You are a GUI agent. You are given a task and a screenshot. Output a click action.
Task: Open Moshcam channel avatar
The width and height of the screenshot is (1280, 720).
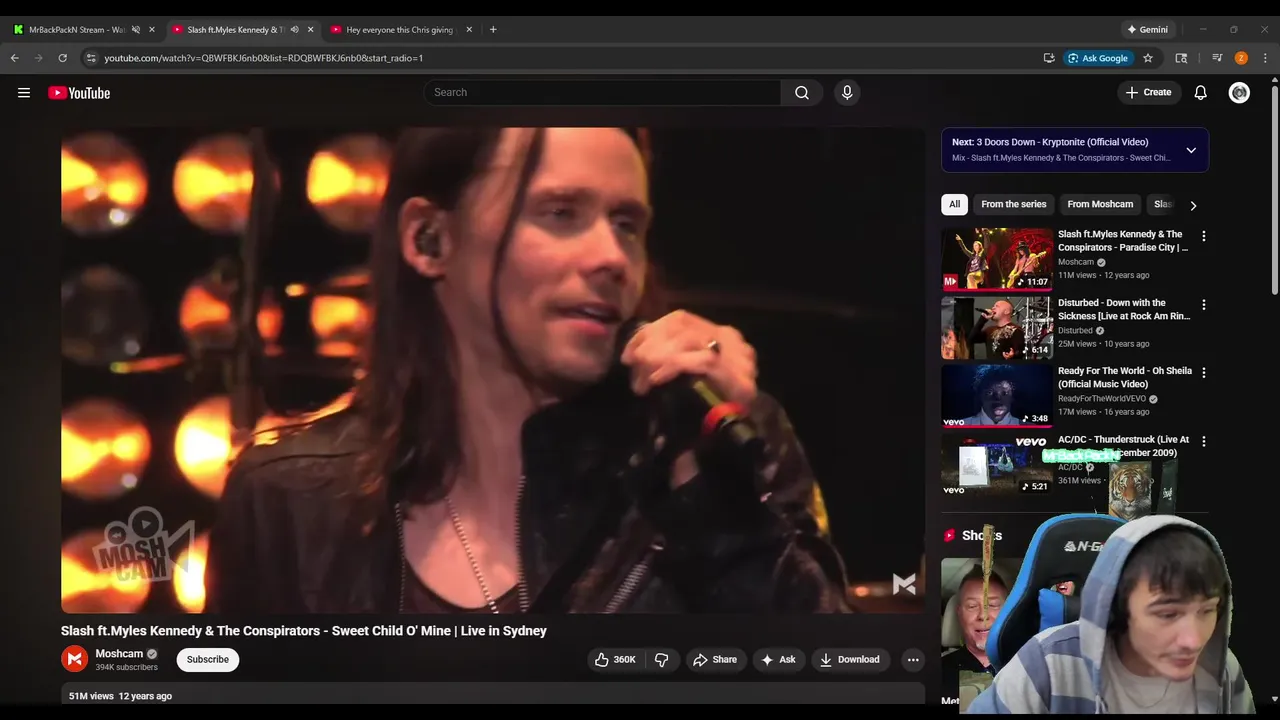pyautogui.click(x=74, y=659)
